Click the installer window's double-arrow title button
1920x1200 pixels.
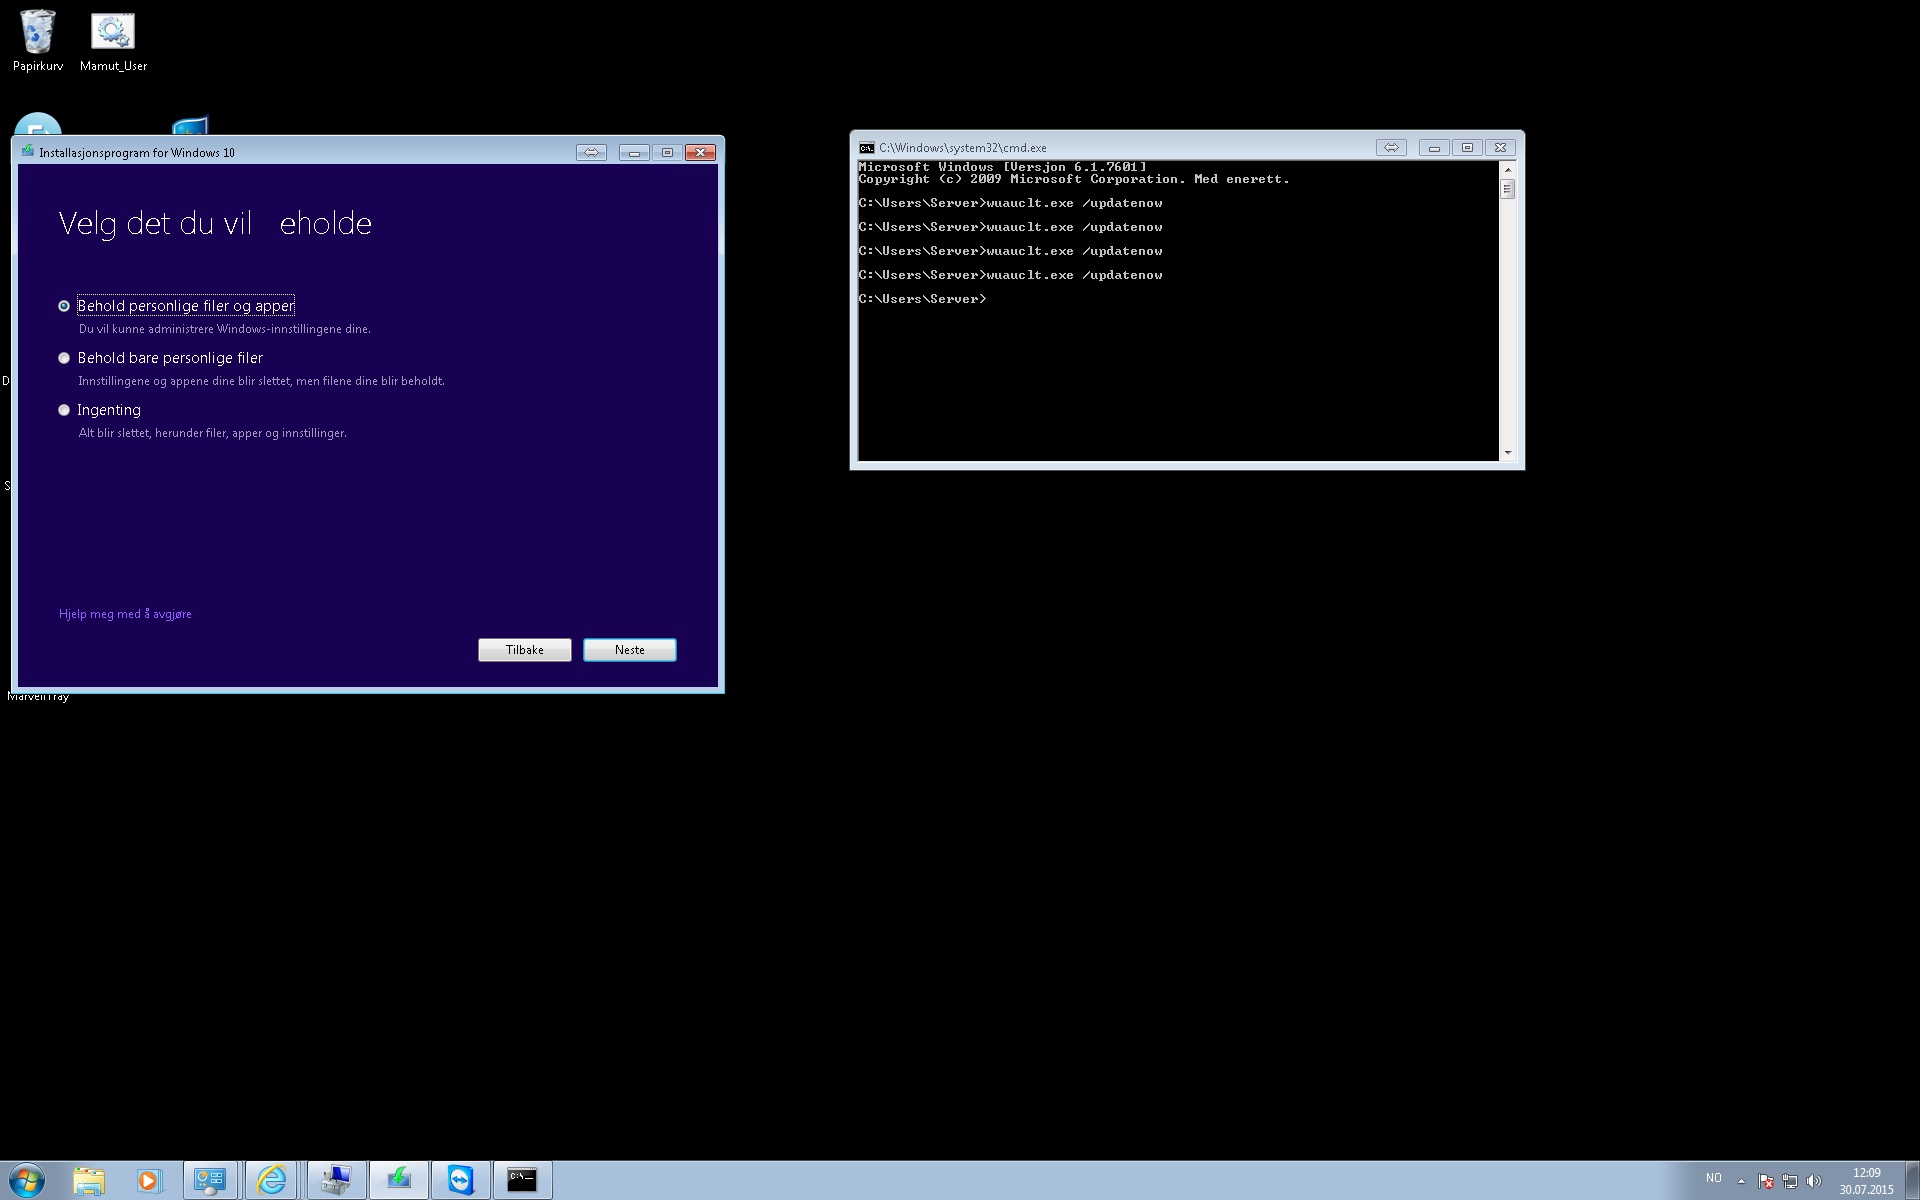coord(591,152)
